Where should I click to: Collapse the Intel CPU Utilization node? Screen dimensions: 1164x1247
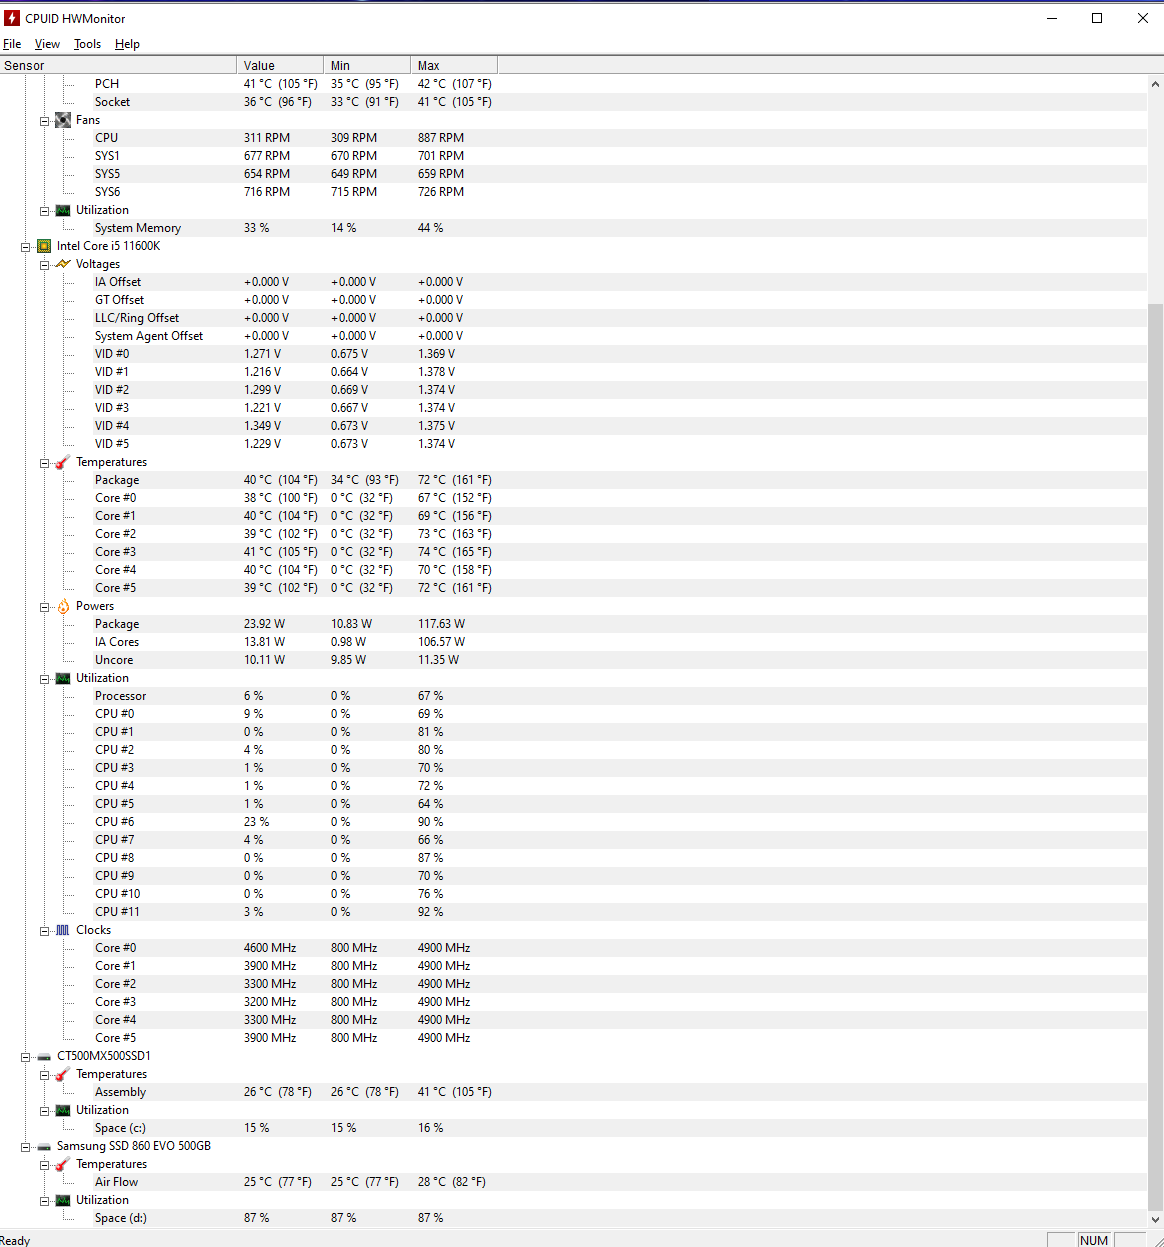(45, 679)
